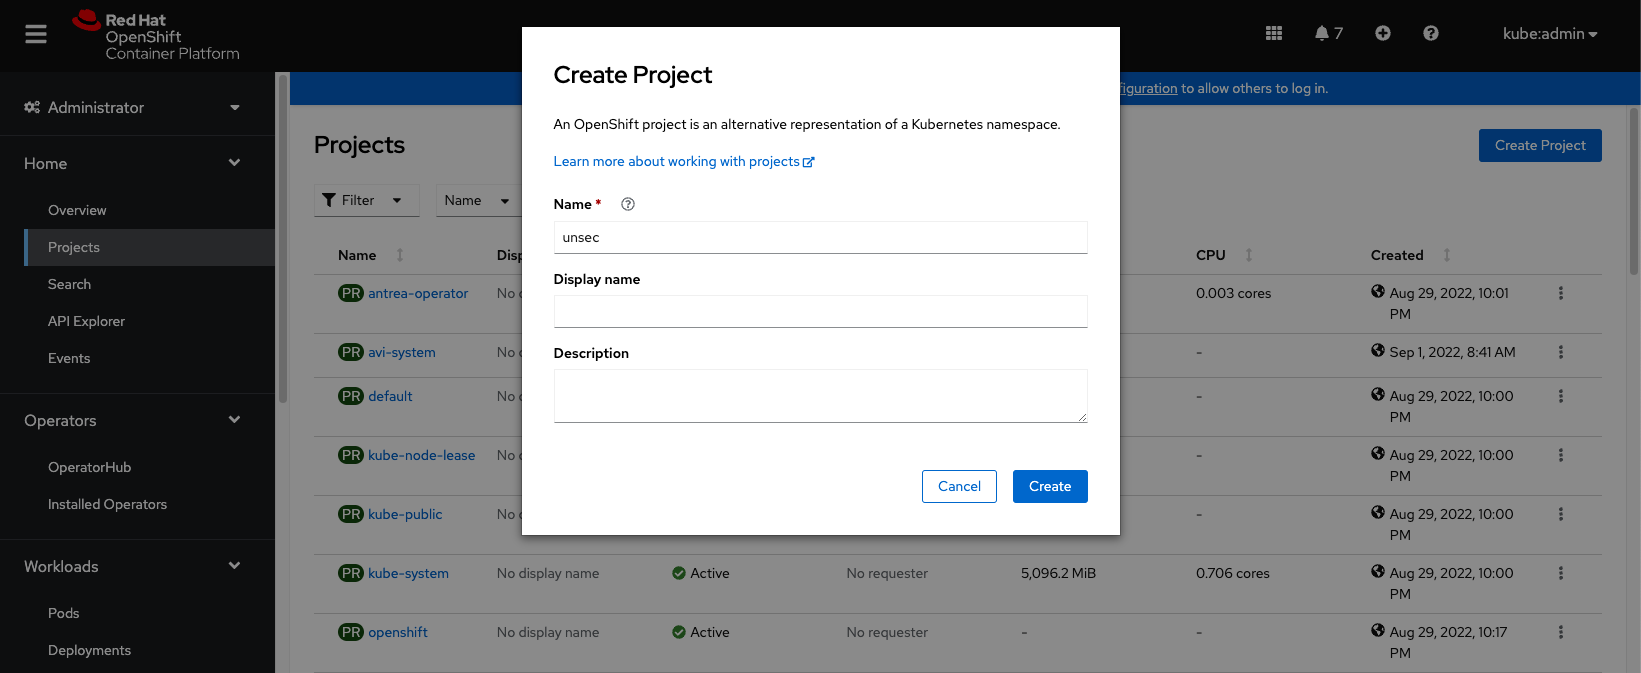This screenshot has height=673, width=1641.
Task: Open the Name search-type dropdown
Action: point(477,200)
